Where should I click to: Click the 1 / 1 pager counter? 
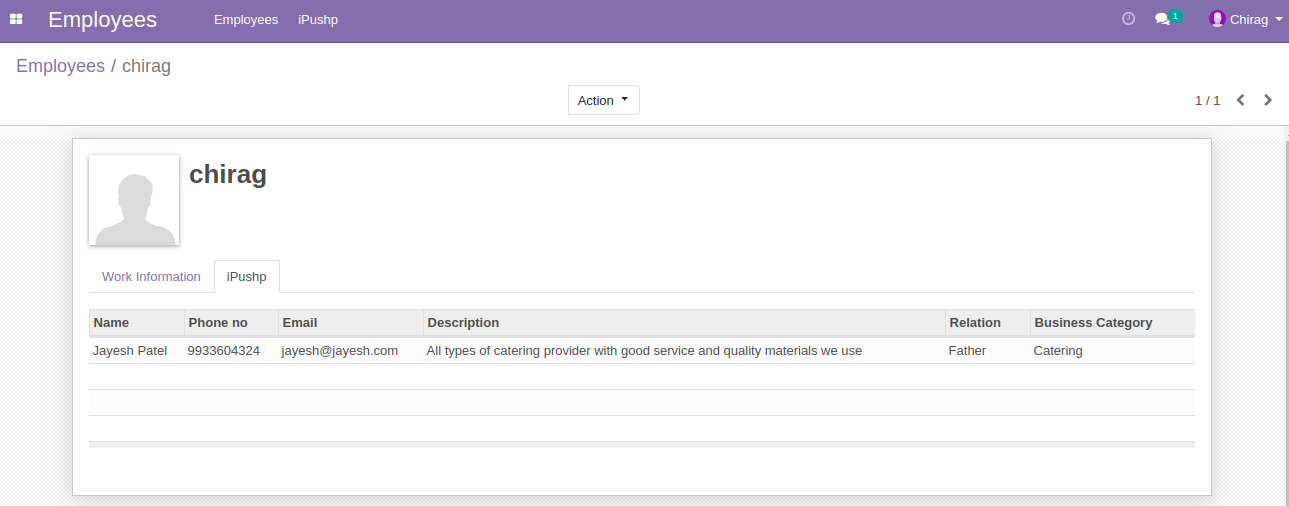(1207, 101)
